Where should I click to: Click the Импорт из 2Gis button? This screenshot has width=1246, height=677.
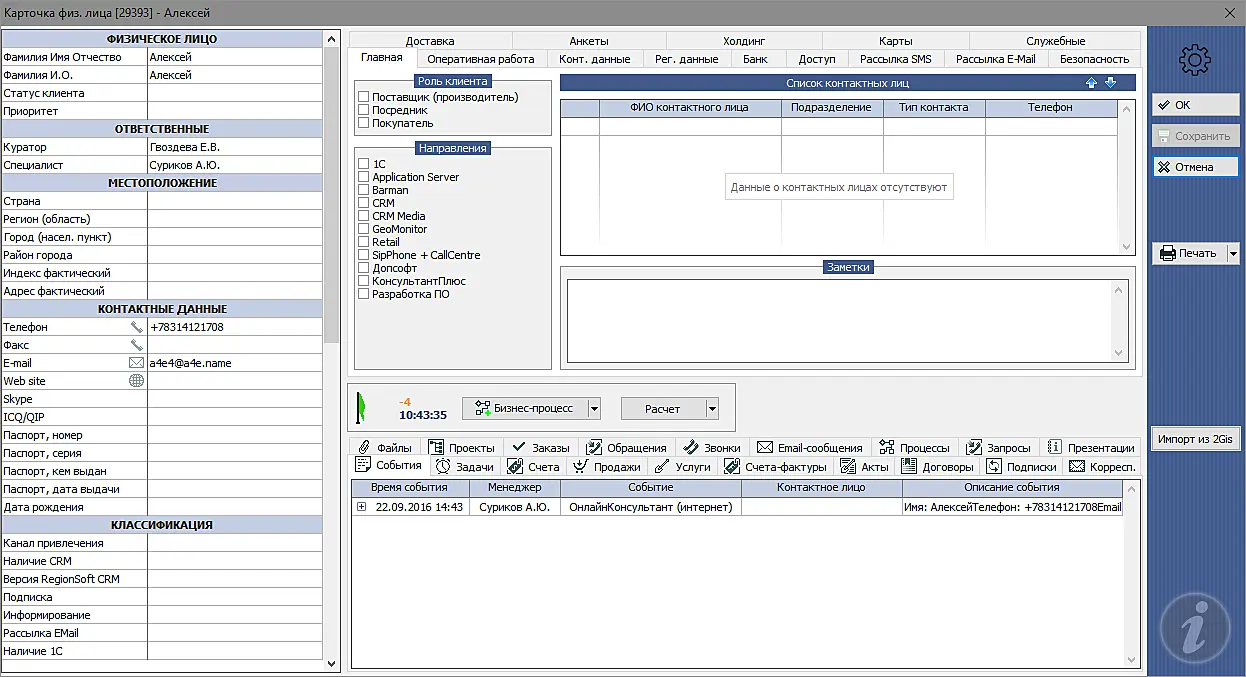(1194, 439)
